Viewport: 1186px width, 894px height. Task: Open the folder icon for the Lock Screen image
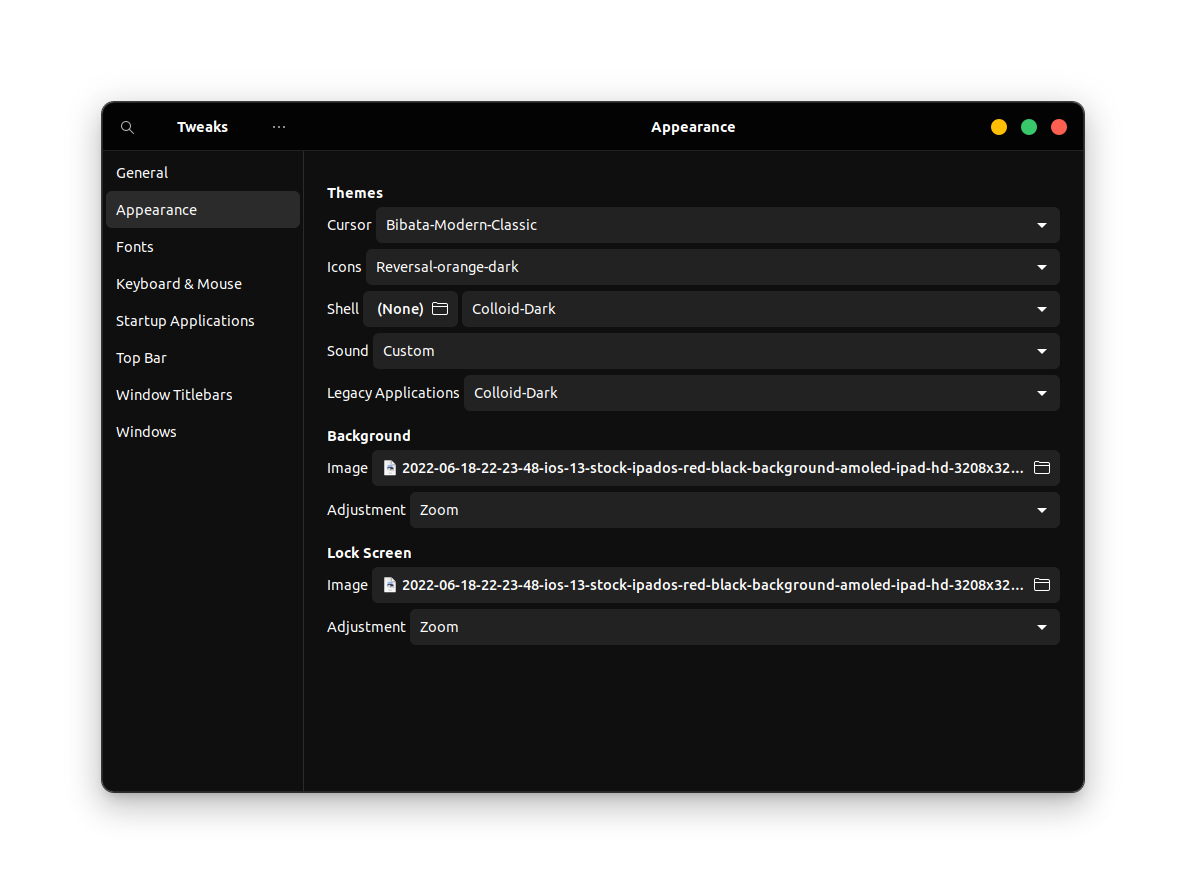(x=1041, y=585)
